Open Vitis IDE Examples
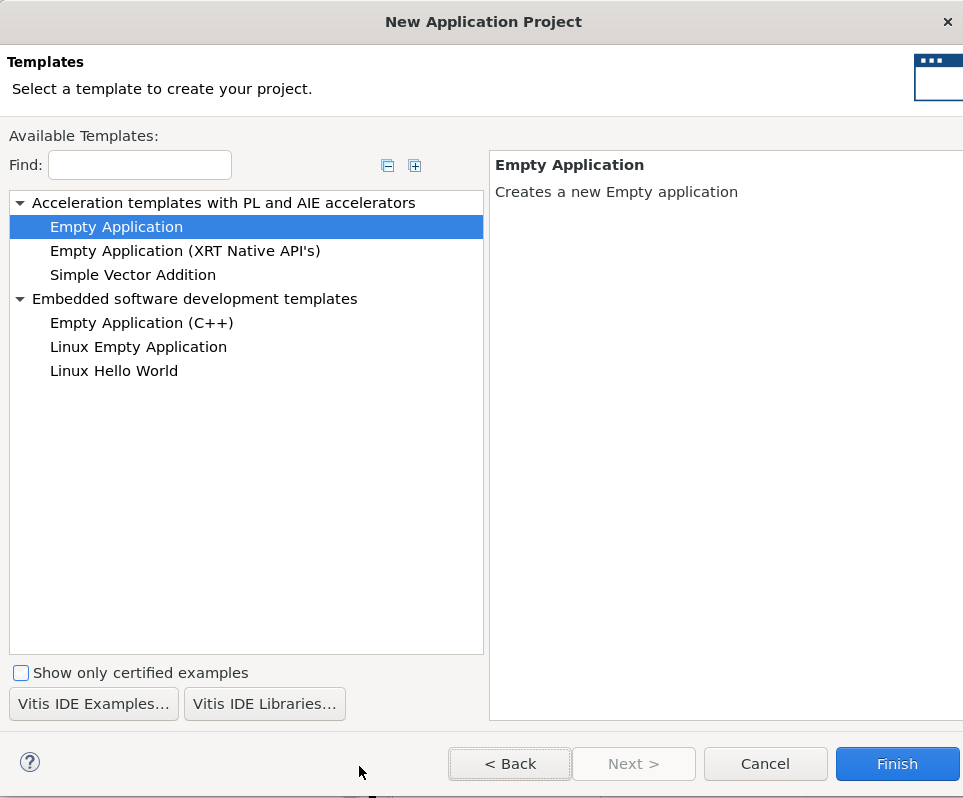The height and width of the screenshot is (798, 963). [94, 704]
